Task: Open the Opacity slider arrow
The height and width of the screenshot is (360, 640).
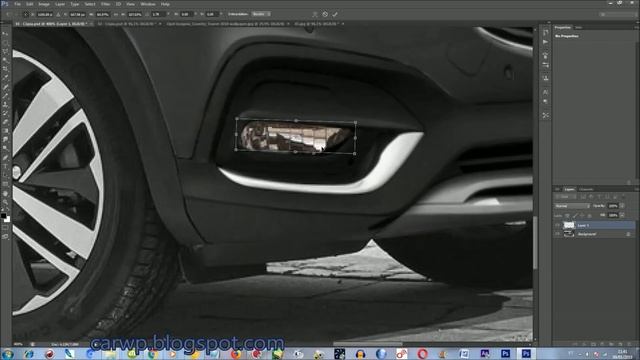Action: click(x=622, y=206)
